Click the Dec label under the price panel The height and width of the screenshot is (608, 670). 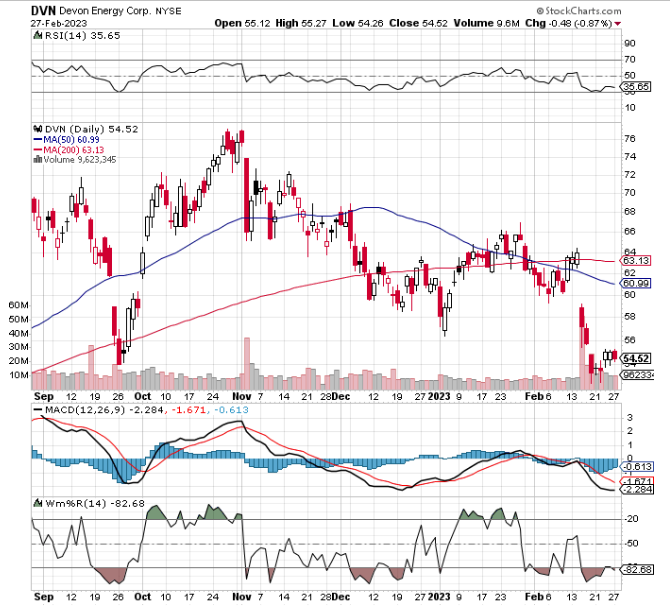(341, 396)
